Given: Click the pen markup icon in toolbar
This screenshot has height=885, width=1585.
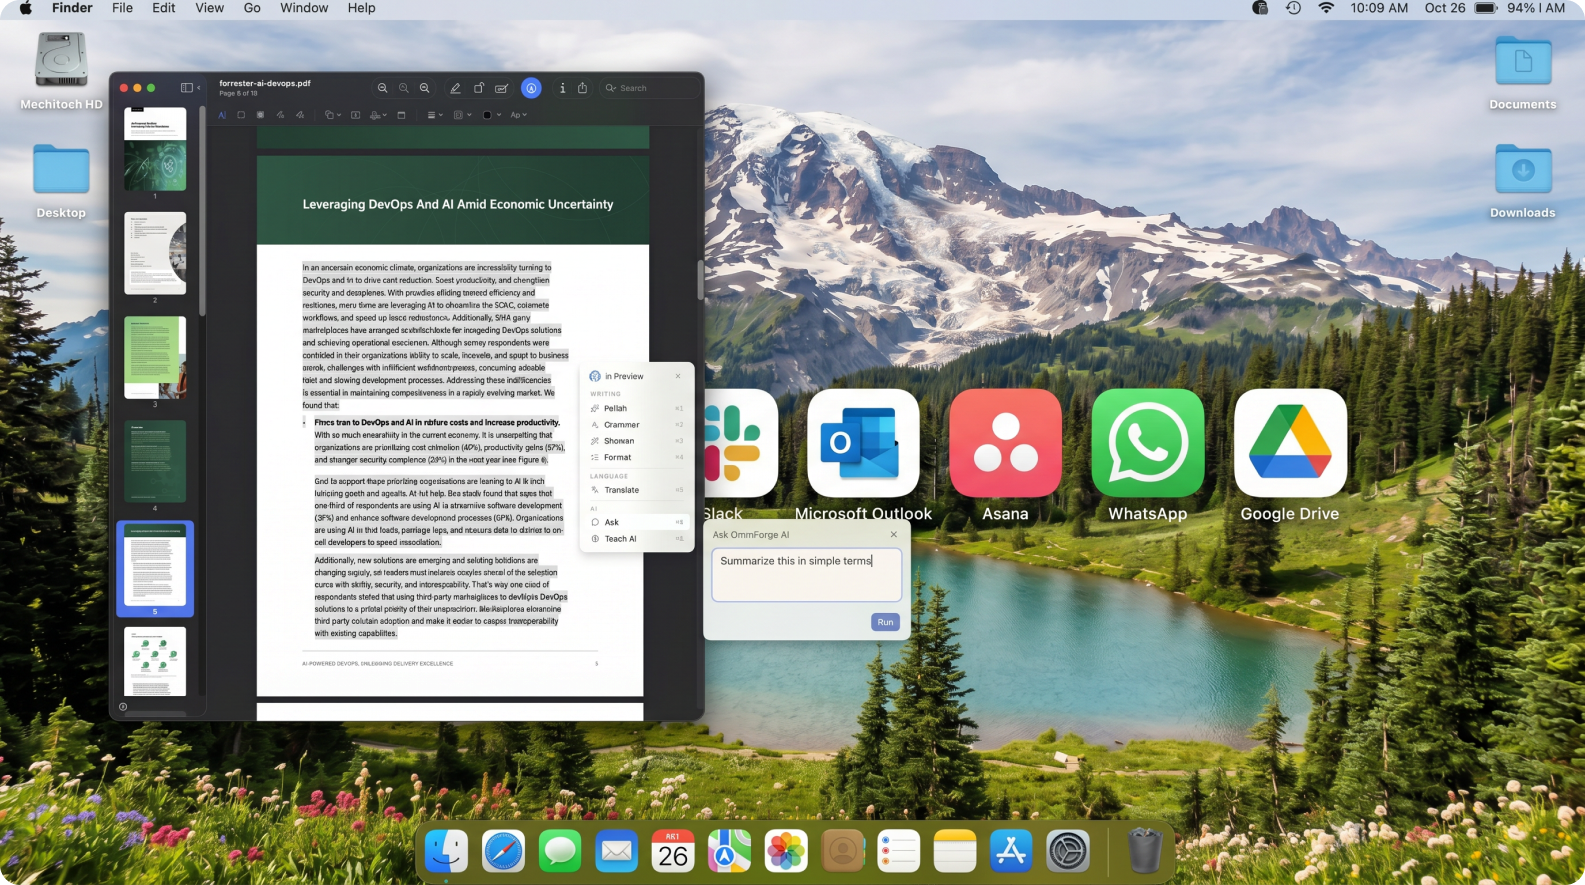Looking at the screenshot, I should point(455,88).
